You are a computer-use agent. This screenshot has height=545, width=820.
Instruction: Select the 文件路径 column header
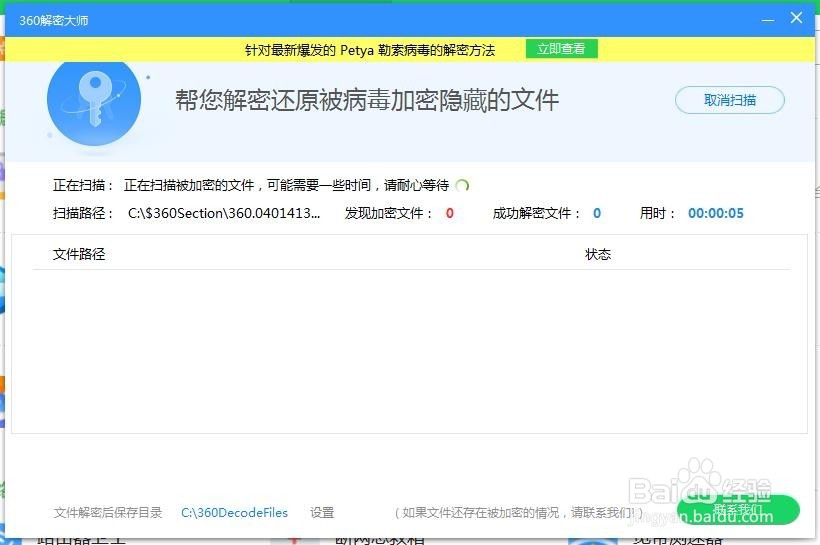pos(79,254)
